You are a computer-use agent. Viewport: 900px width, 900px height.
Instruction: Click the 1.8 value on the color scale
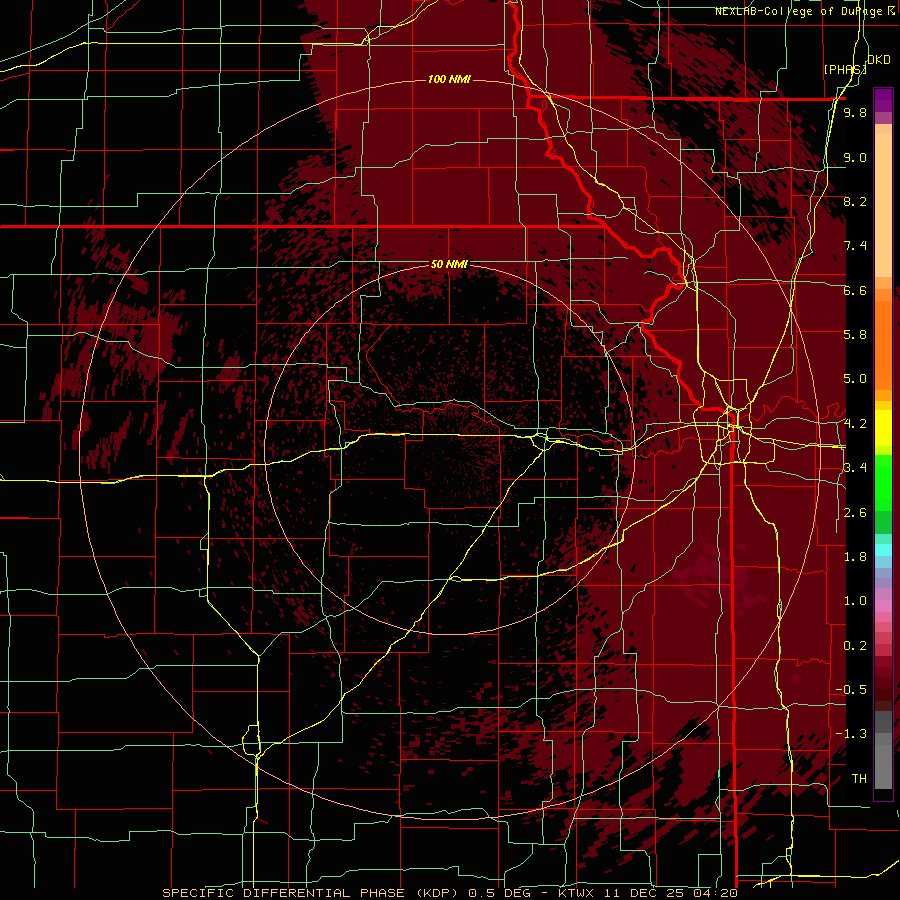coord(855,557)
